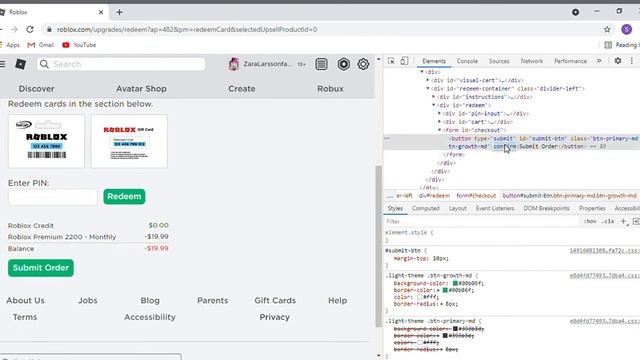This screenshot has width=640, height=360.
Task: Open a new browser tab
Action: [x=119, y=12]
